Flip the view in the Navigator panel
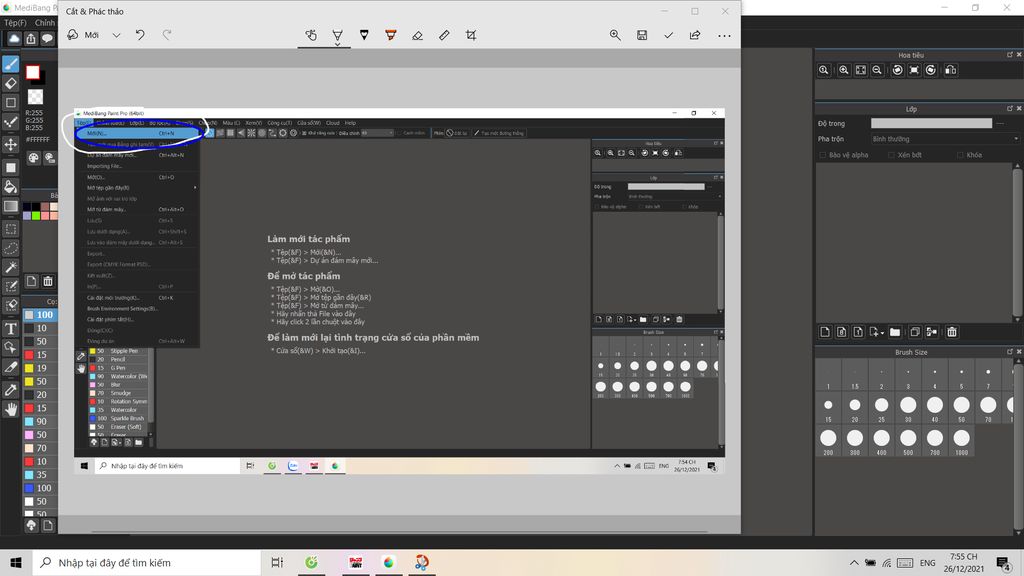This screenshot has height=576, width=1024. tap(951, 70)
